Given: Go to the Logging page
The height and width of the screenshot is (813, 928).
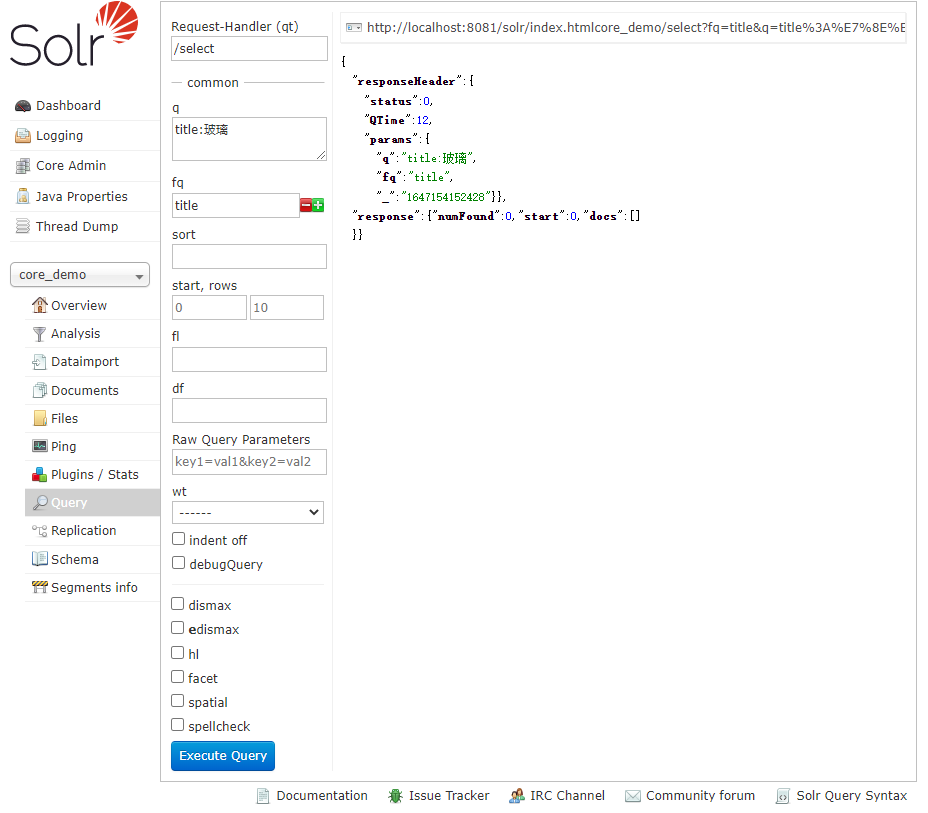Looking at the screenshot, I should [x=59, y=136].
